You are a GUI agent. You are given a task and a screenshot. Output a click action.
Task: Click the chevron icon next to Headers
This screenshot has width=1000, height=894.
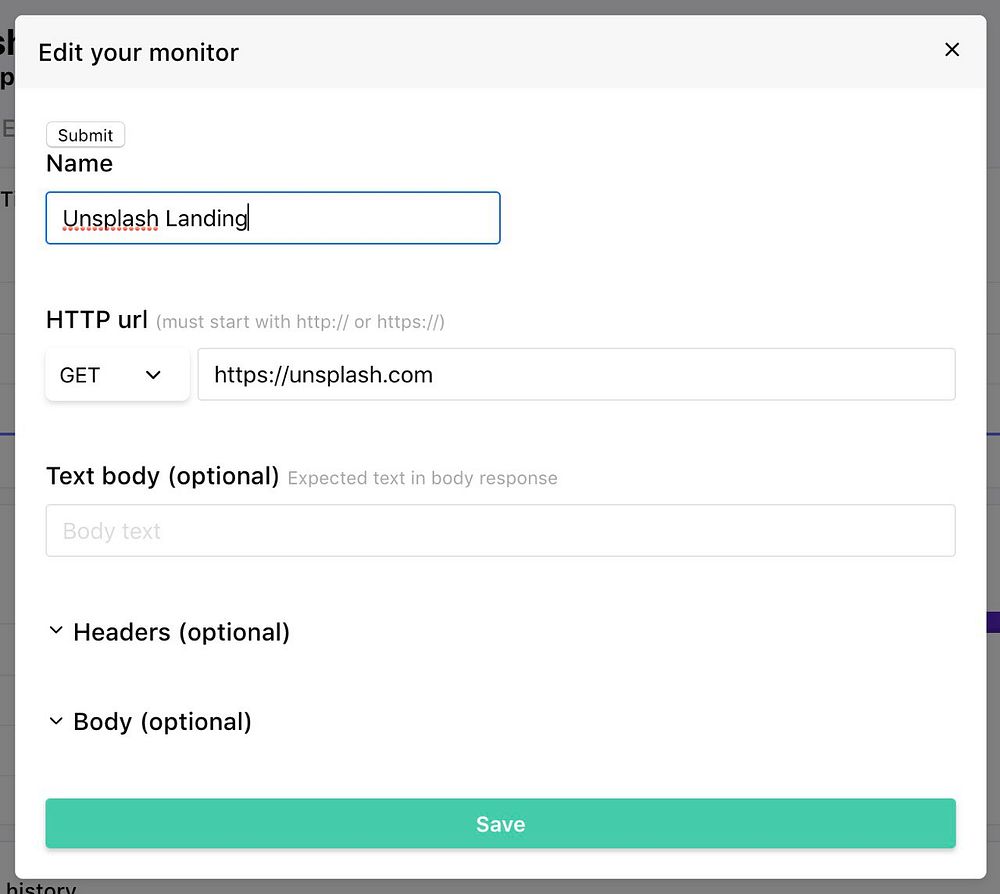click(56, 631)
